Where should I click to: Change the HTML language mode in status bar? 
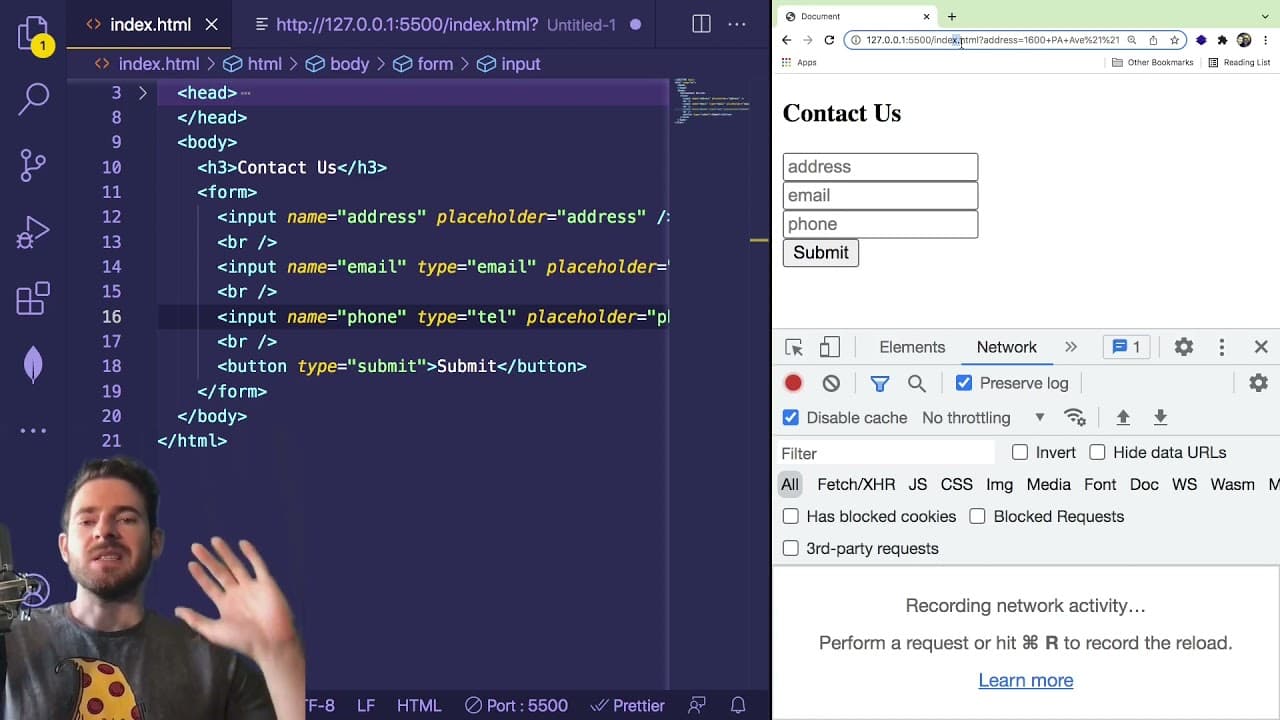(x=419, y=705)
